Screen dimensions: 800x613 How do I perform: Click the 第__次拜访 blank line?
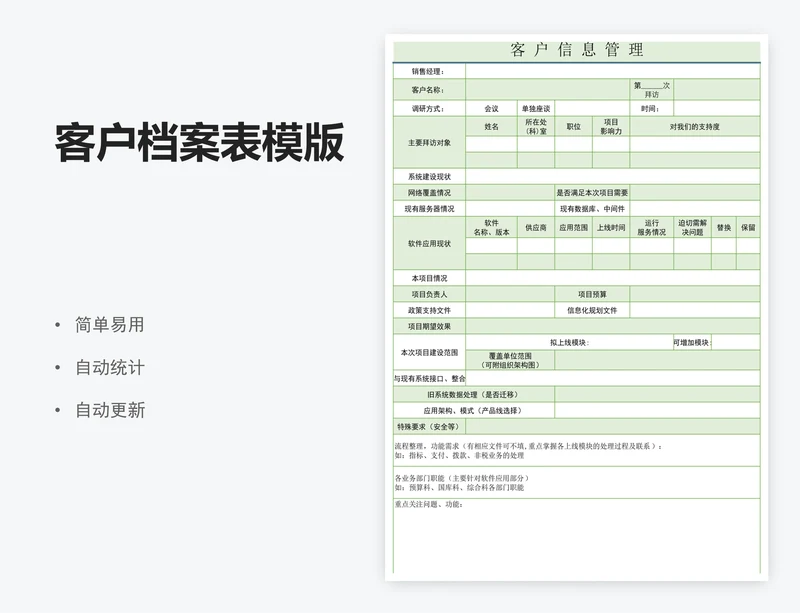click(x=653, y=88)
